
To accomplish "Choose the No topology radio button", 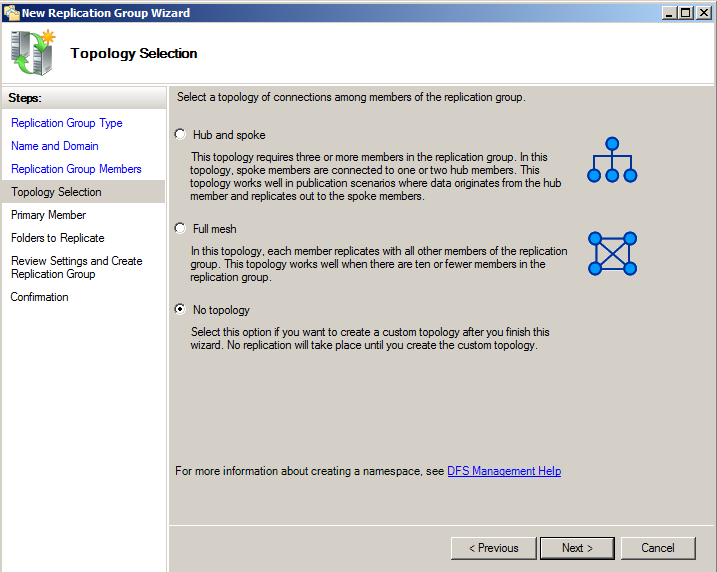I will pyautogui.click(x=180, y=310).
